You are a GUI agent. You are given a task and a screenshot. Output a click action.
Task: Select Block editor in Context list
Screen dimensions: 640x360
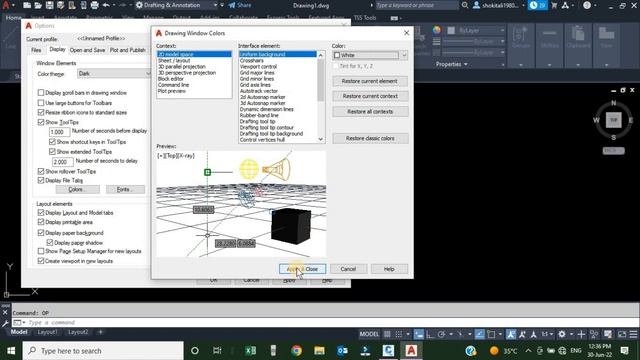point(171,79)
